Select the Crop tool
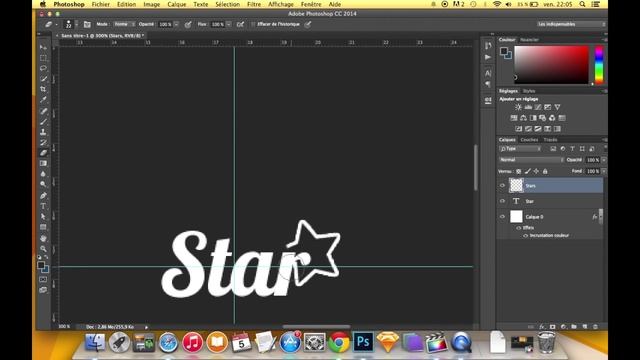The width and height of the screenshot is (640, 360). [x=43, y=89]
